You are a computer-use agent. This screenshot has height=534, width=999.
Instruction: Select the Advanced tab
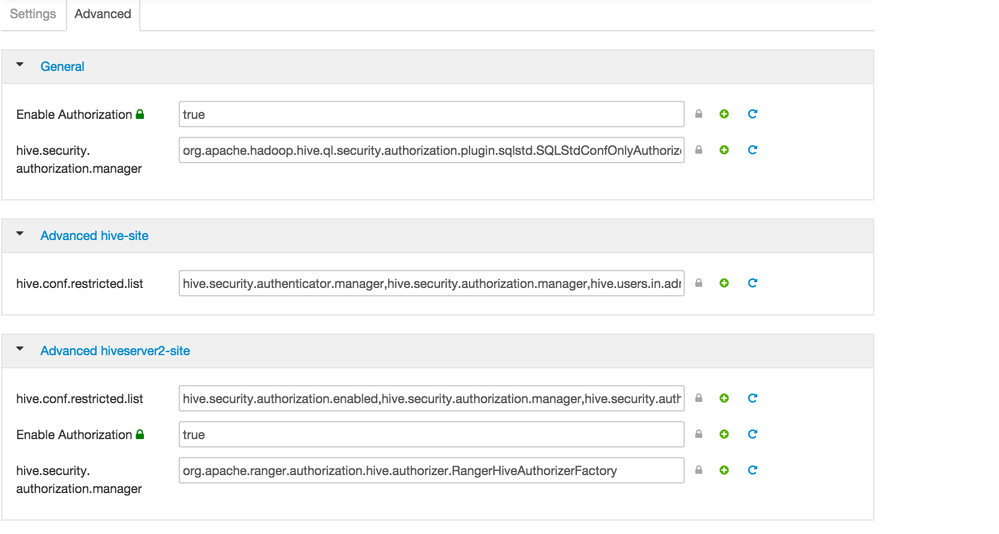coord(103,14)
